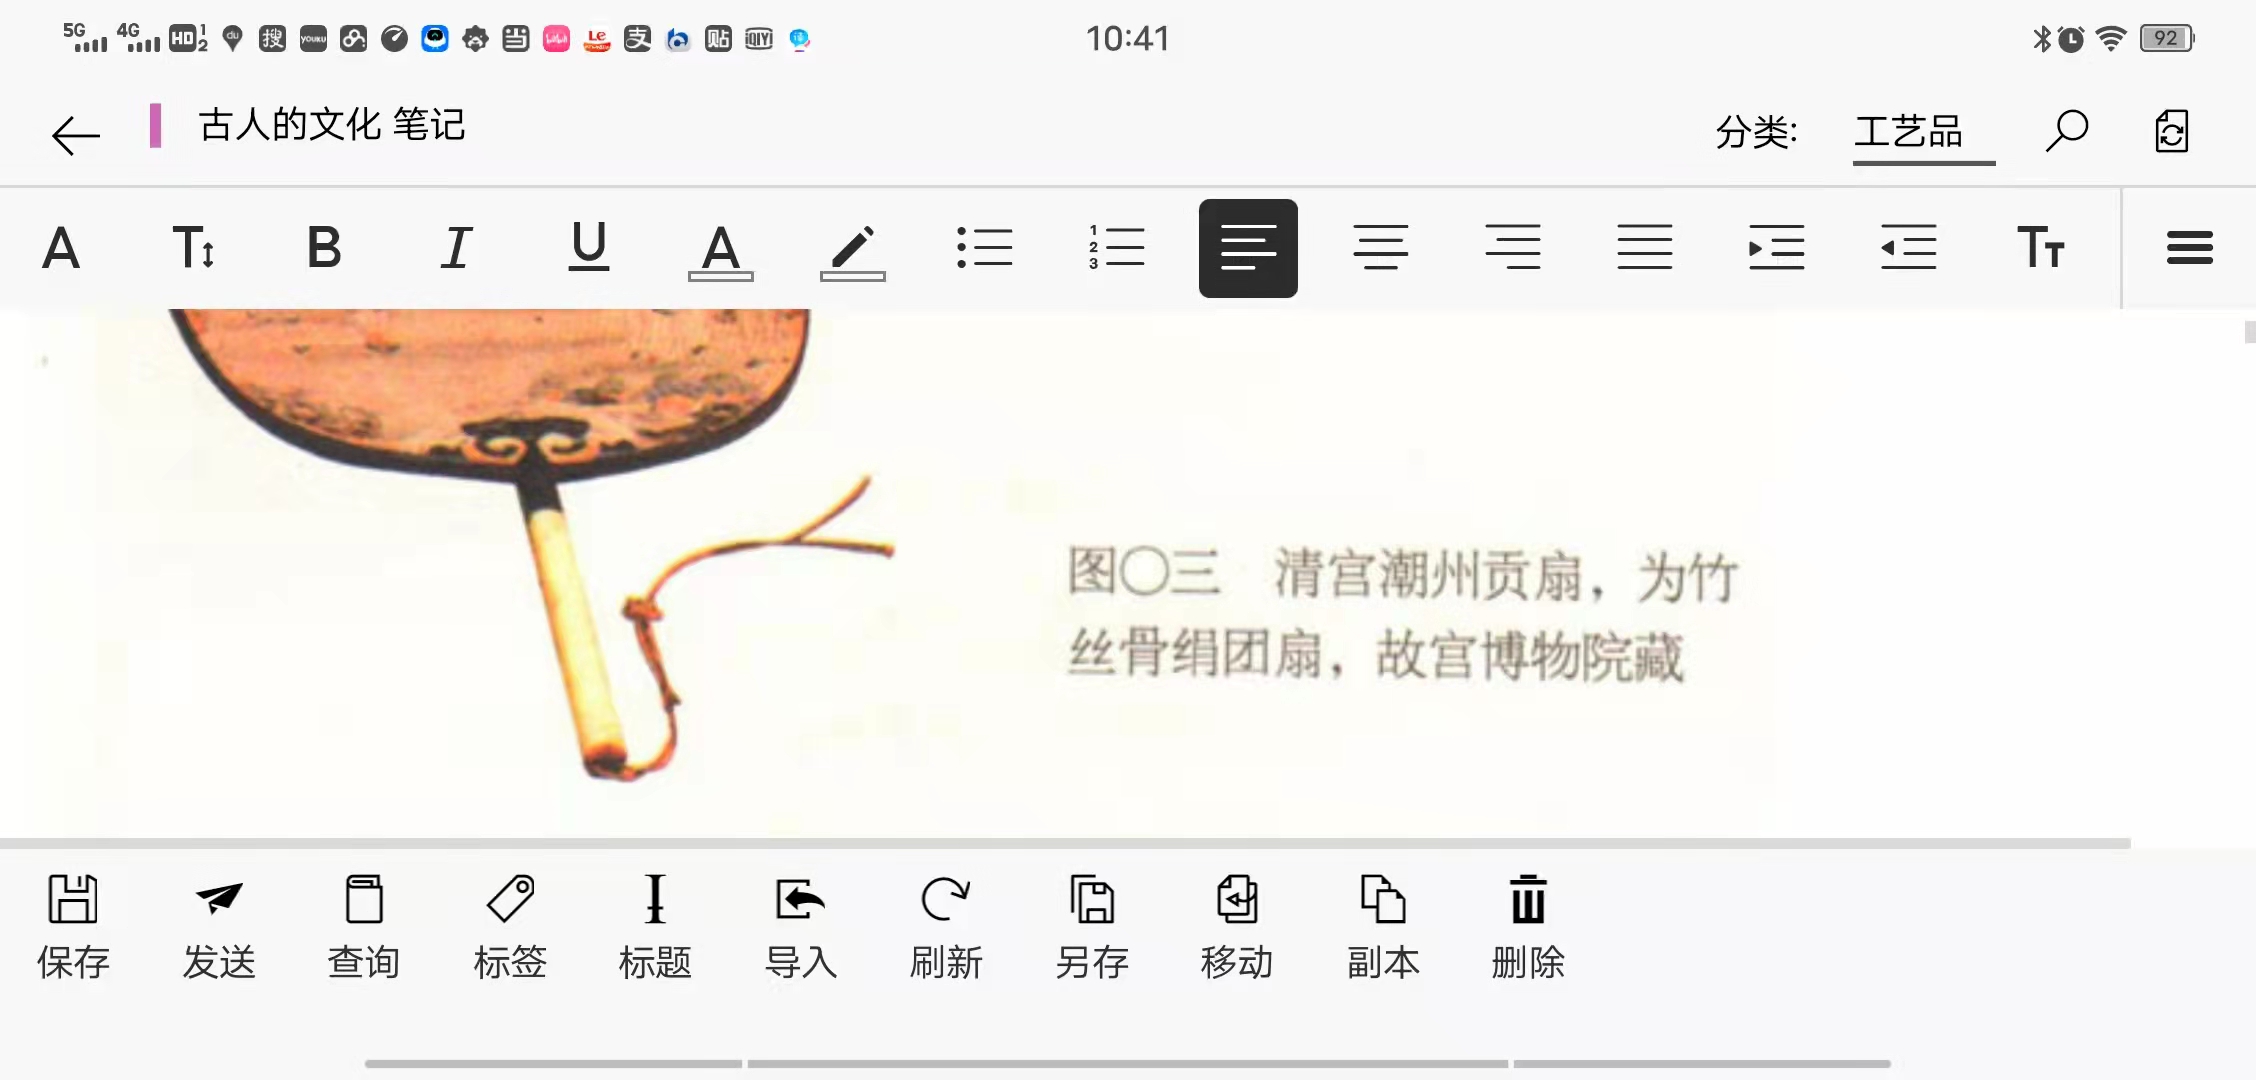Tap the back arrow icon
2256x1080 pixels.
pyautogui.click(x=76, y=134)
